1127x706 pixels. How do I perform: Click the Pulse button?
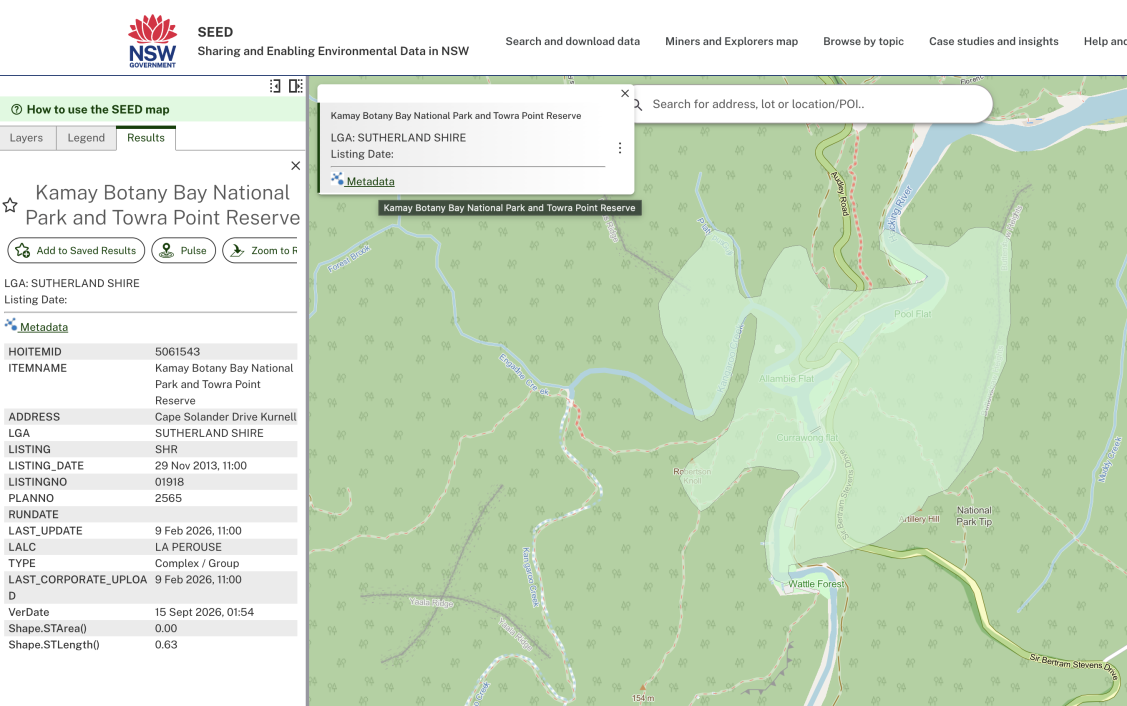coord(183,250)
